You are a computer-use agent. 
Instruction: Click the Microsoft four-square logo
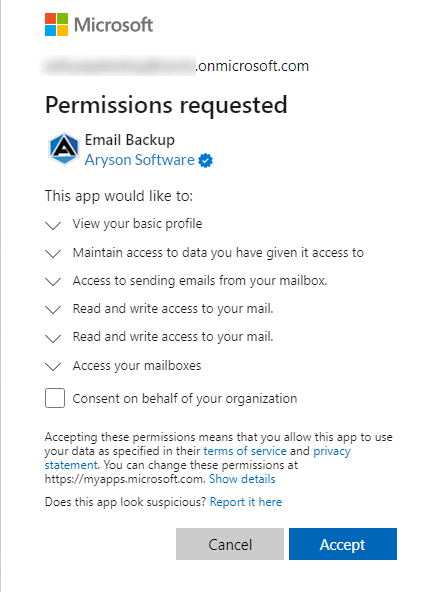pos(56,25)
